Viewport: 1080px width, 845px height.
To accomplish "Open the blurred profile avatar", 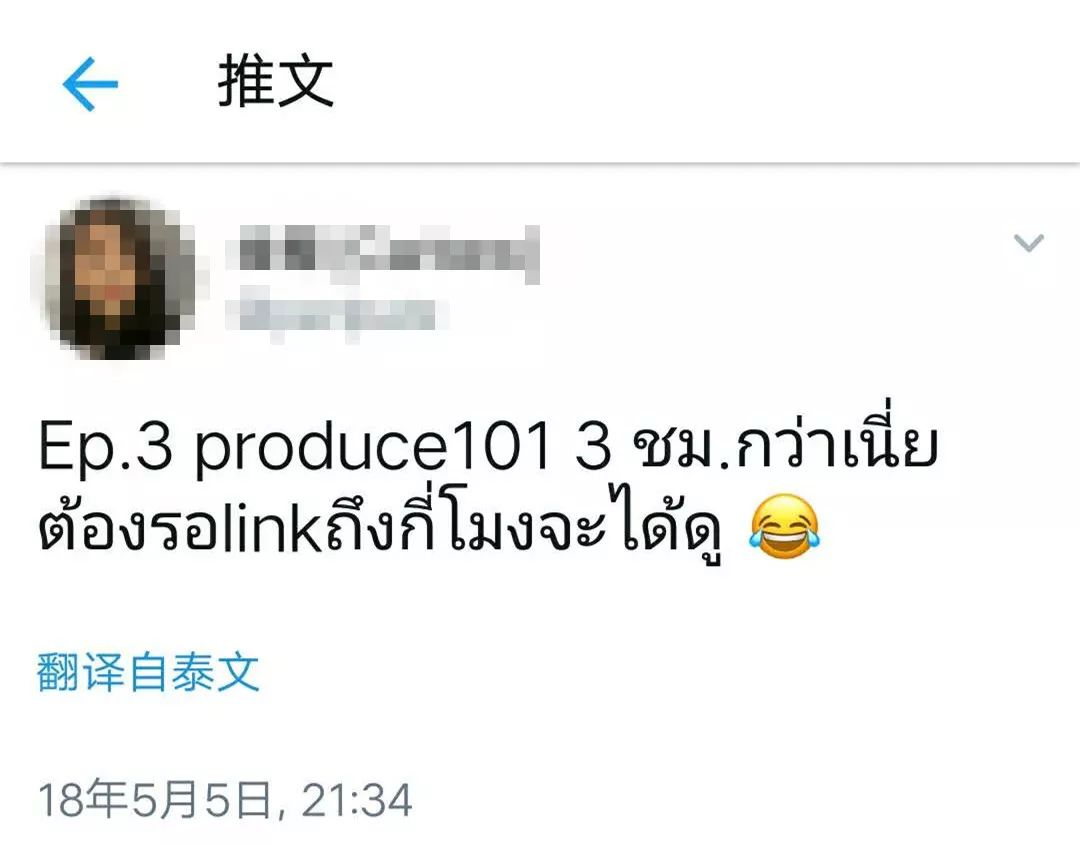I will (x=114, y=278).
